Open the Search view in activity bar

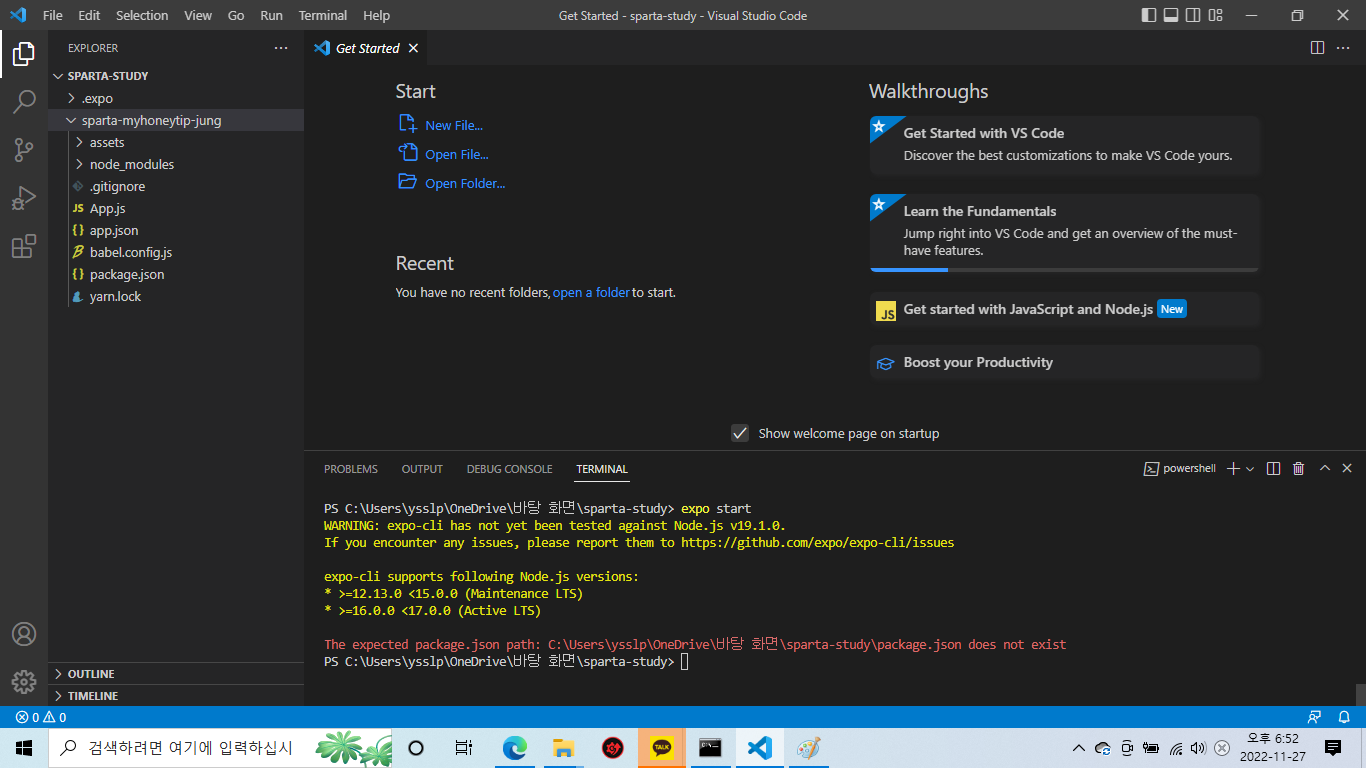pos(24,102)
